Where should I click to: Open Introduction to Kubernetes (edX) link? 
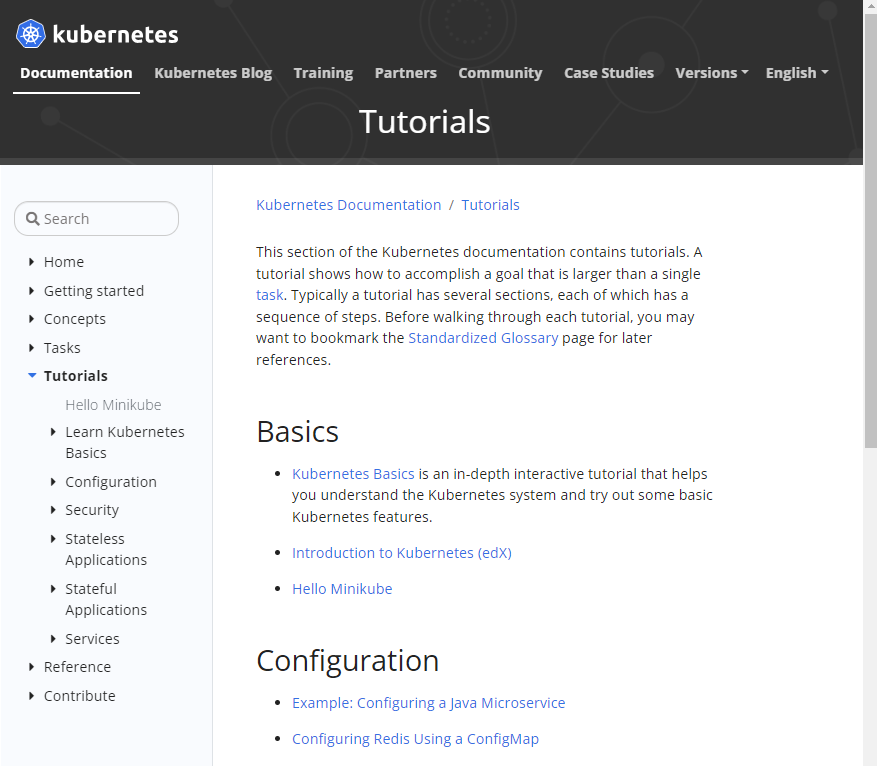[402, 553]
